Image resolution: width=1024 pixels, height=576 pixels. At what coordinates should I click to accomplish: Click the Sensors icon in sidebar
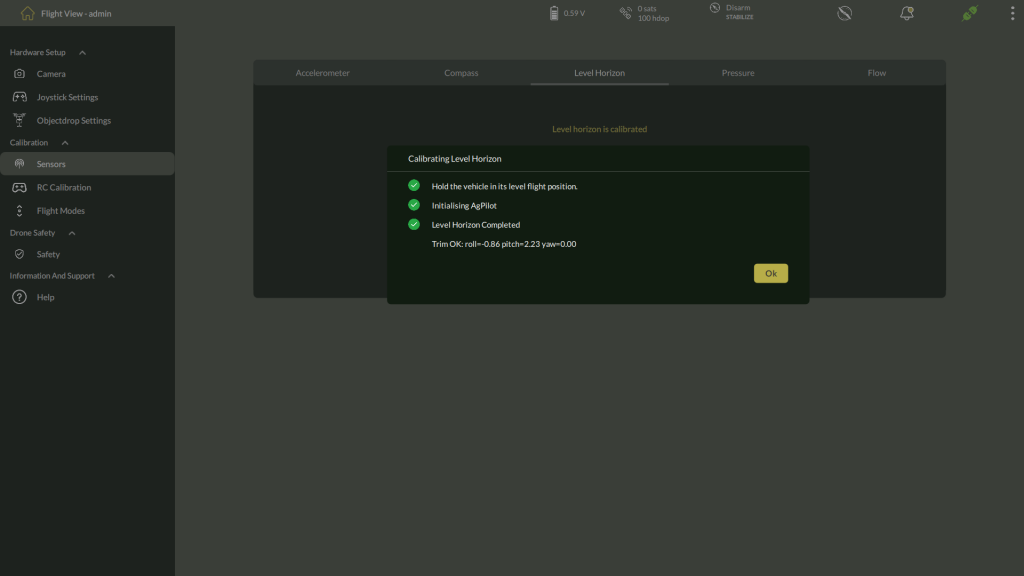point(20,164)
